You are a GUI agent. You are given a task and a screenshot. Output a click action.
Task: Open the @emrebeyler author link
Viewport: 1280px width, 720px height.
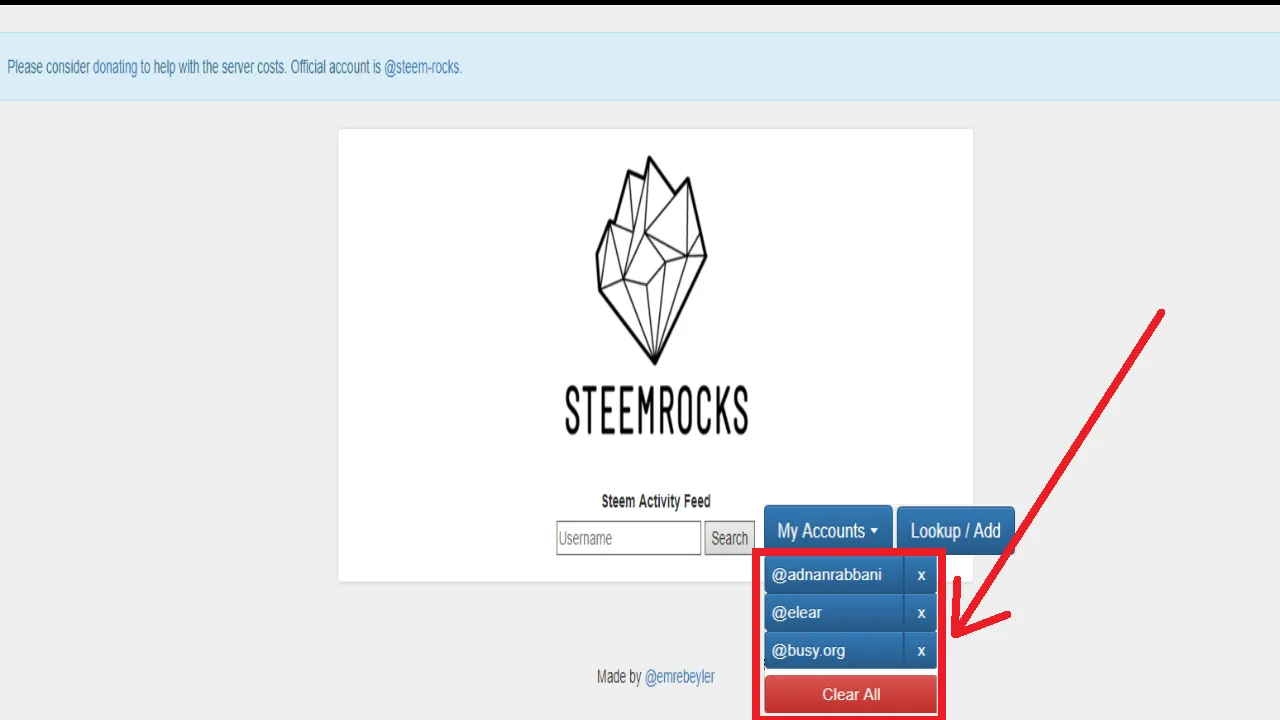680,677
